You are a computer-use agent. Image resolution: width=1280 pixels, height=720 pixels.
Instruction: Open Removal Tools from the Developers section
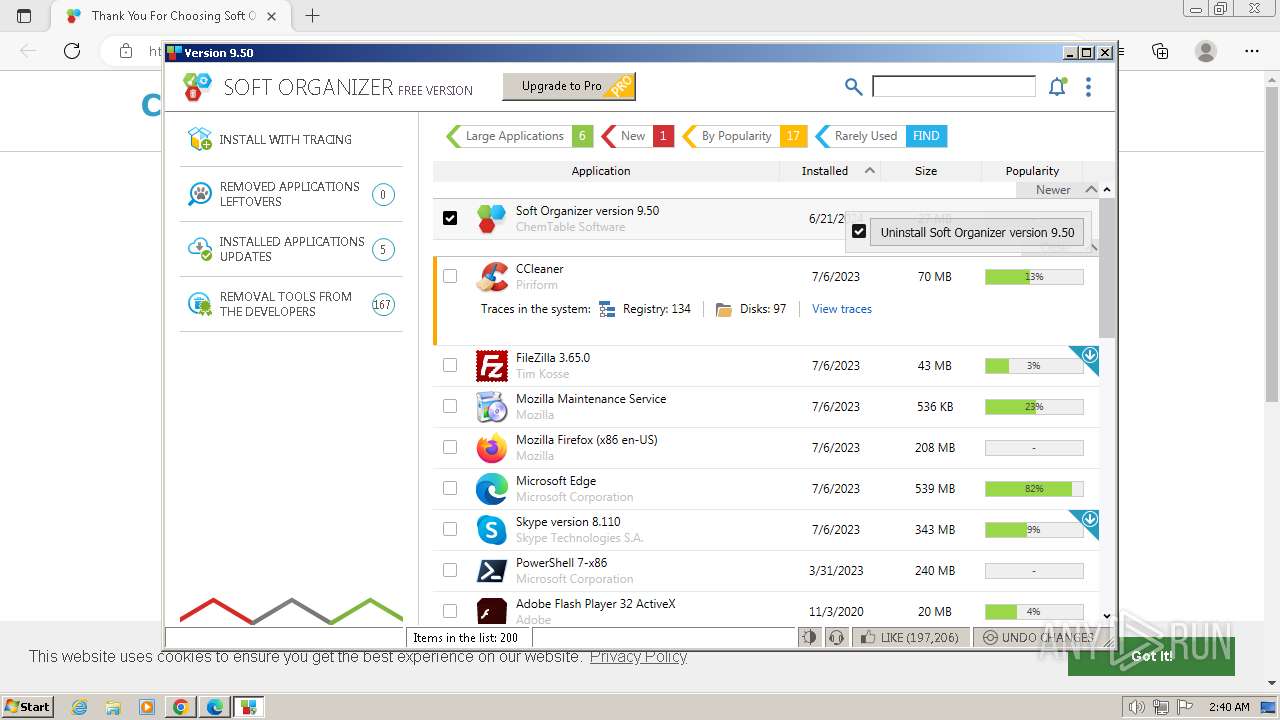click(291, 304)
